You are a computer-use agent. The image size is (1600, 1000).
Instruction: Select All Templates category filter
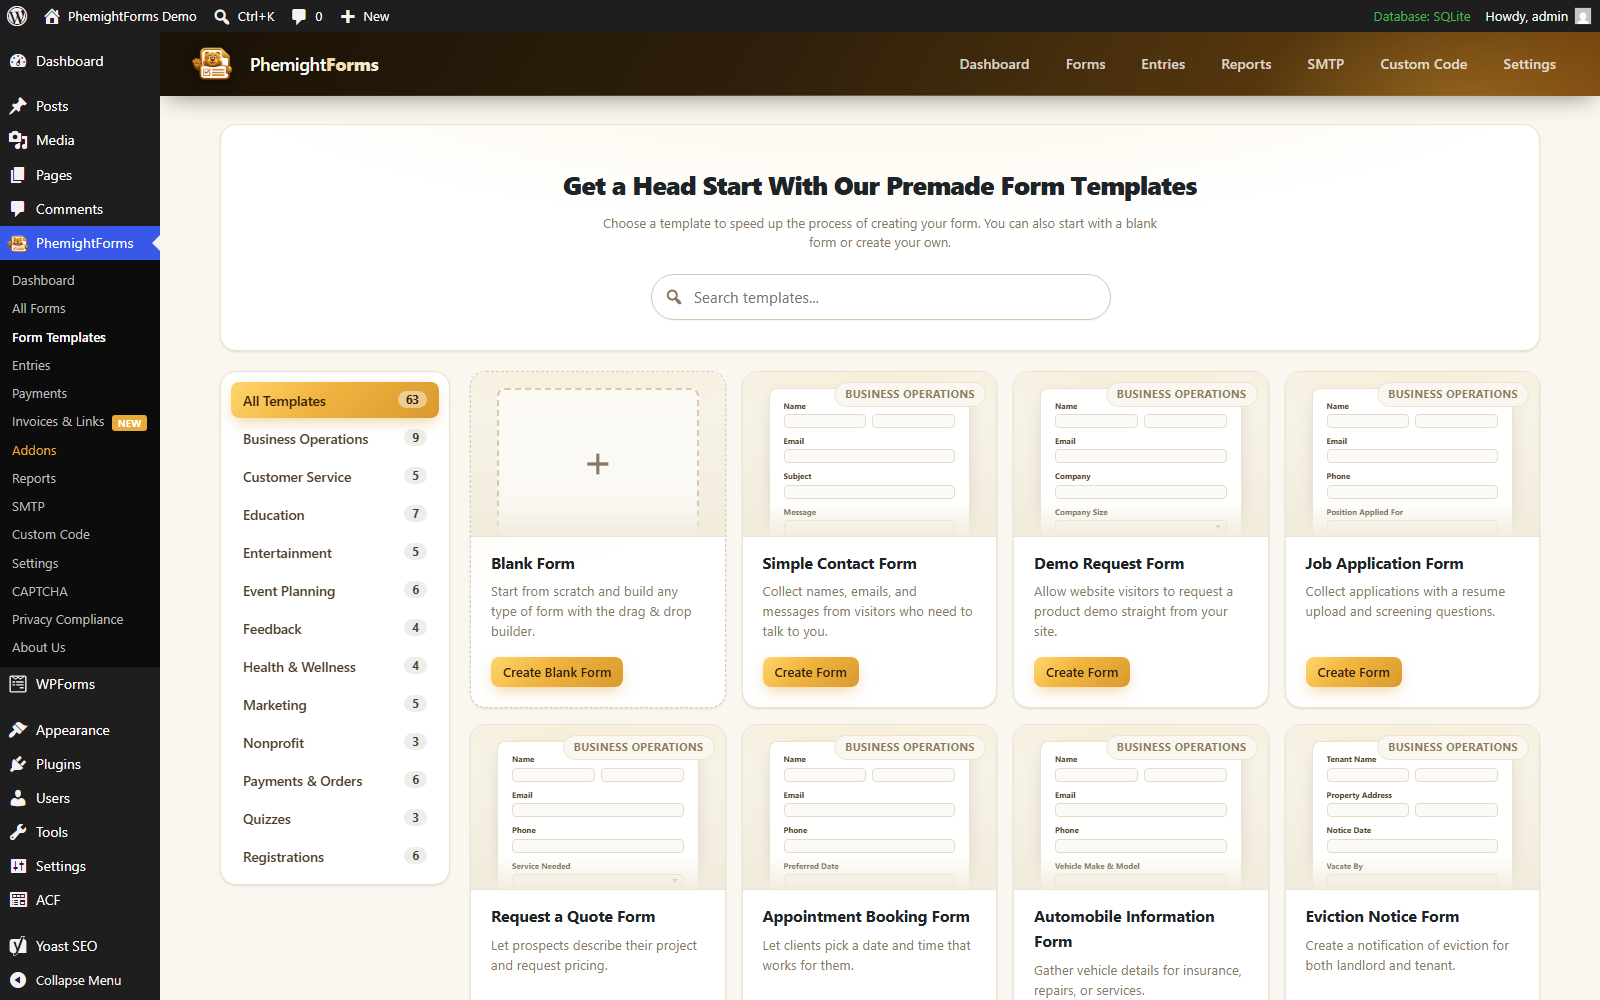(335, 400)
